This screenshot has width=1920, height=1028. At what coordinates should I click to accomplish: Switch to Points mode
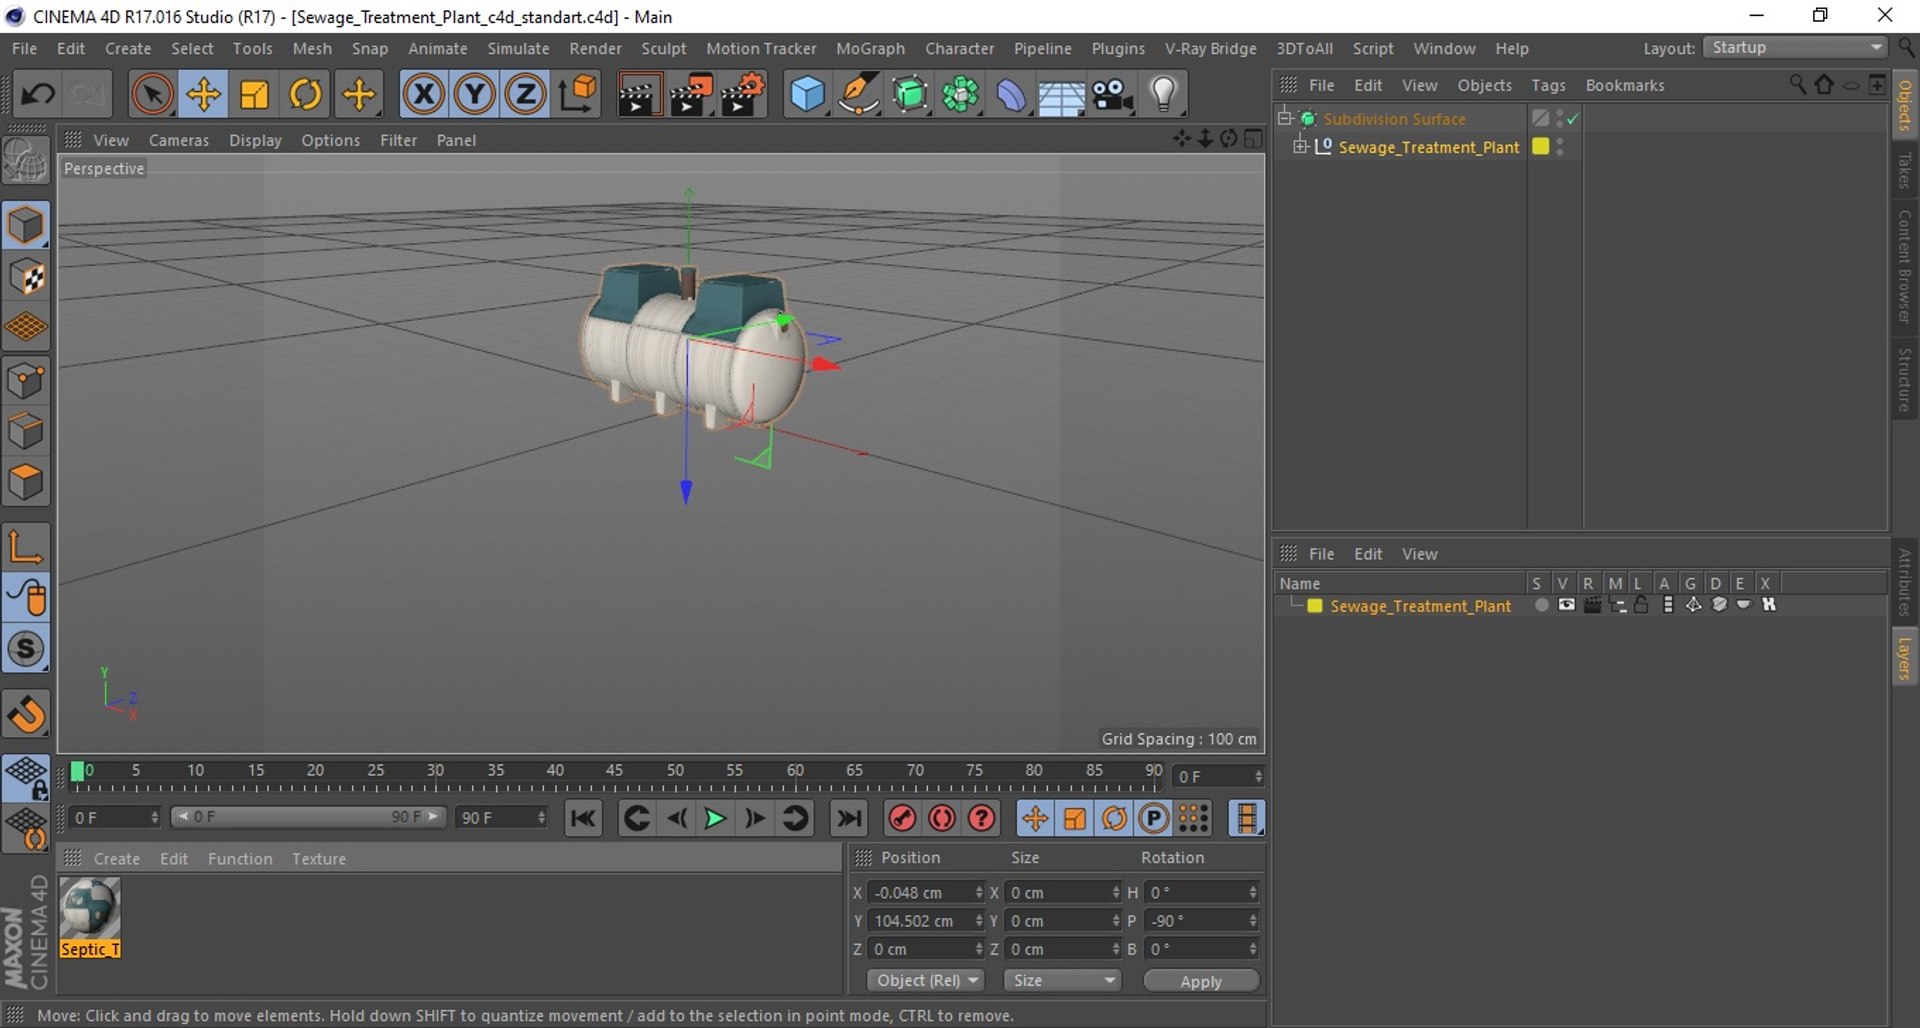[26, 381]
